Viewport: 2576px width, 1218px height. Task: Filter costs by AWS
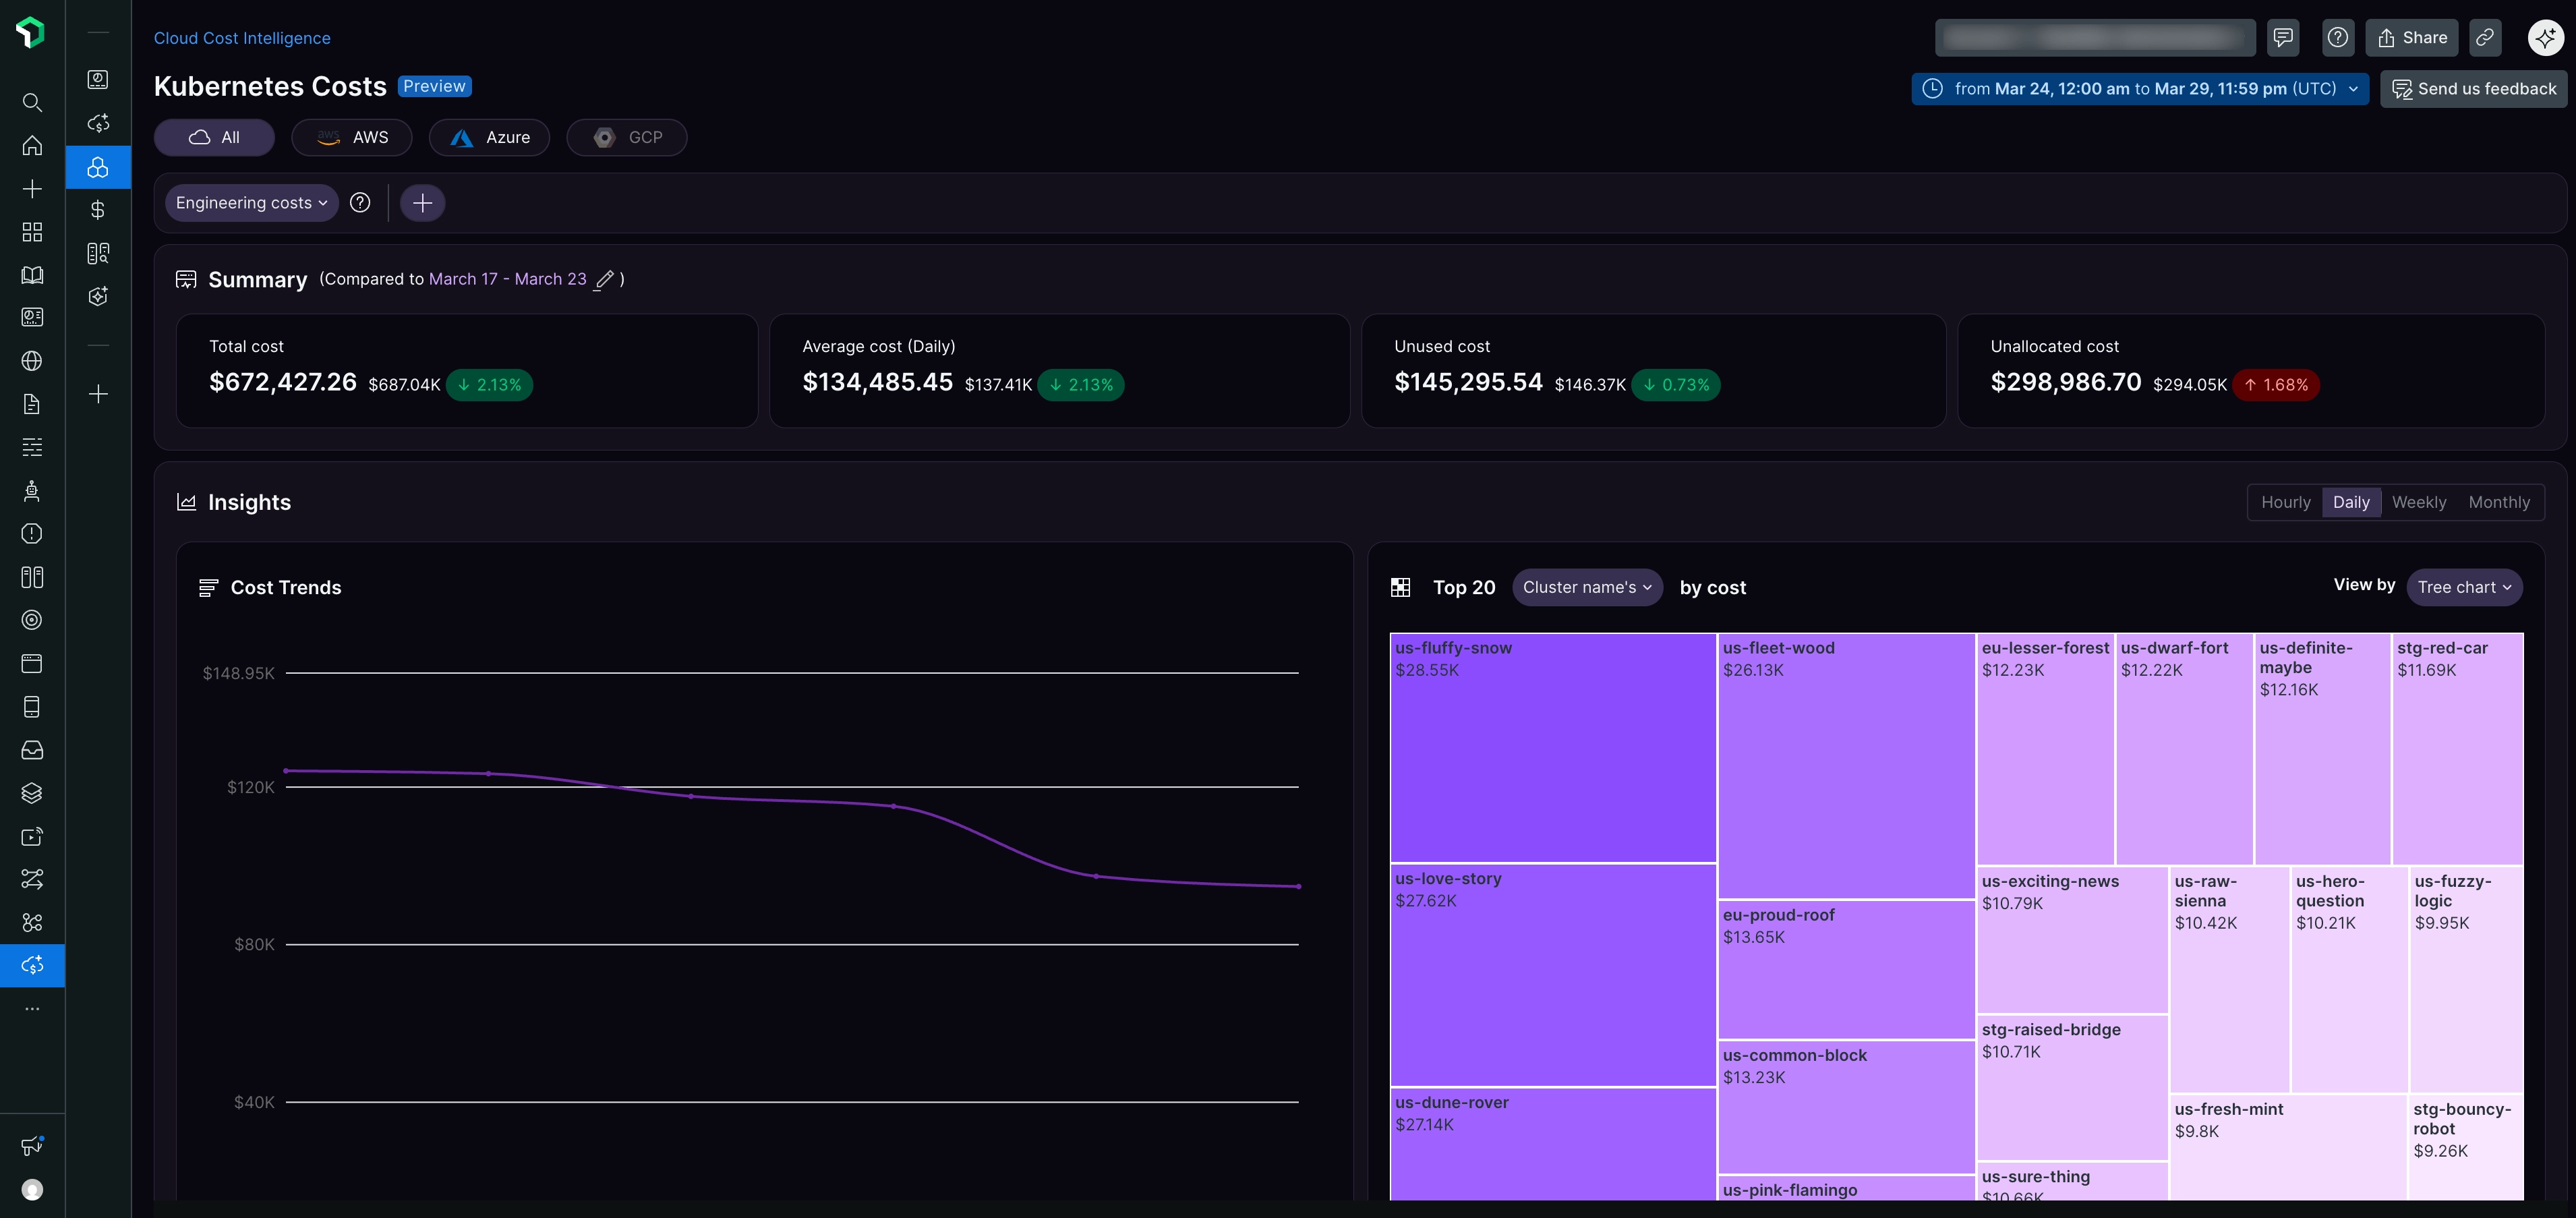point(352,137)
